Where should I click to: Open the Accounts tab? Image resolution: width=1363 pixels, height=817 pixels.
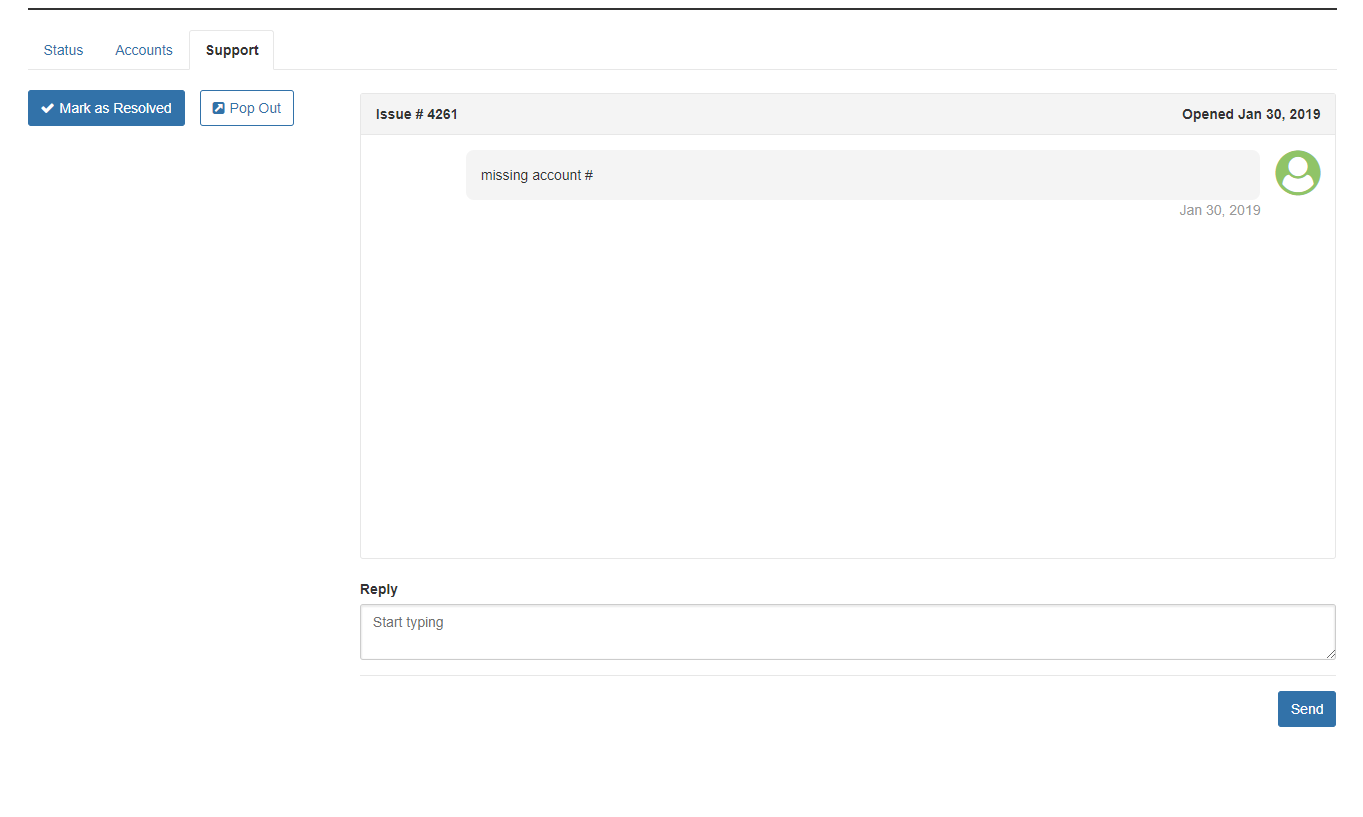pos(144,50)
